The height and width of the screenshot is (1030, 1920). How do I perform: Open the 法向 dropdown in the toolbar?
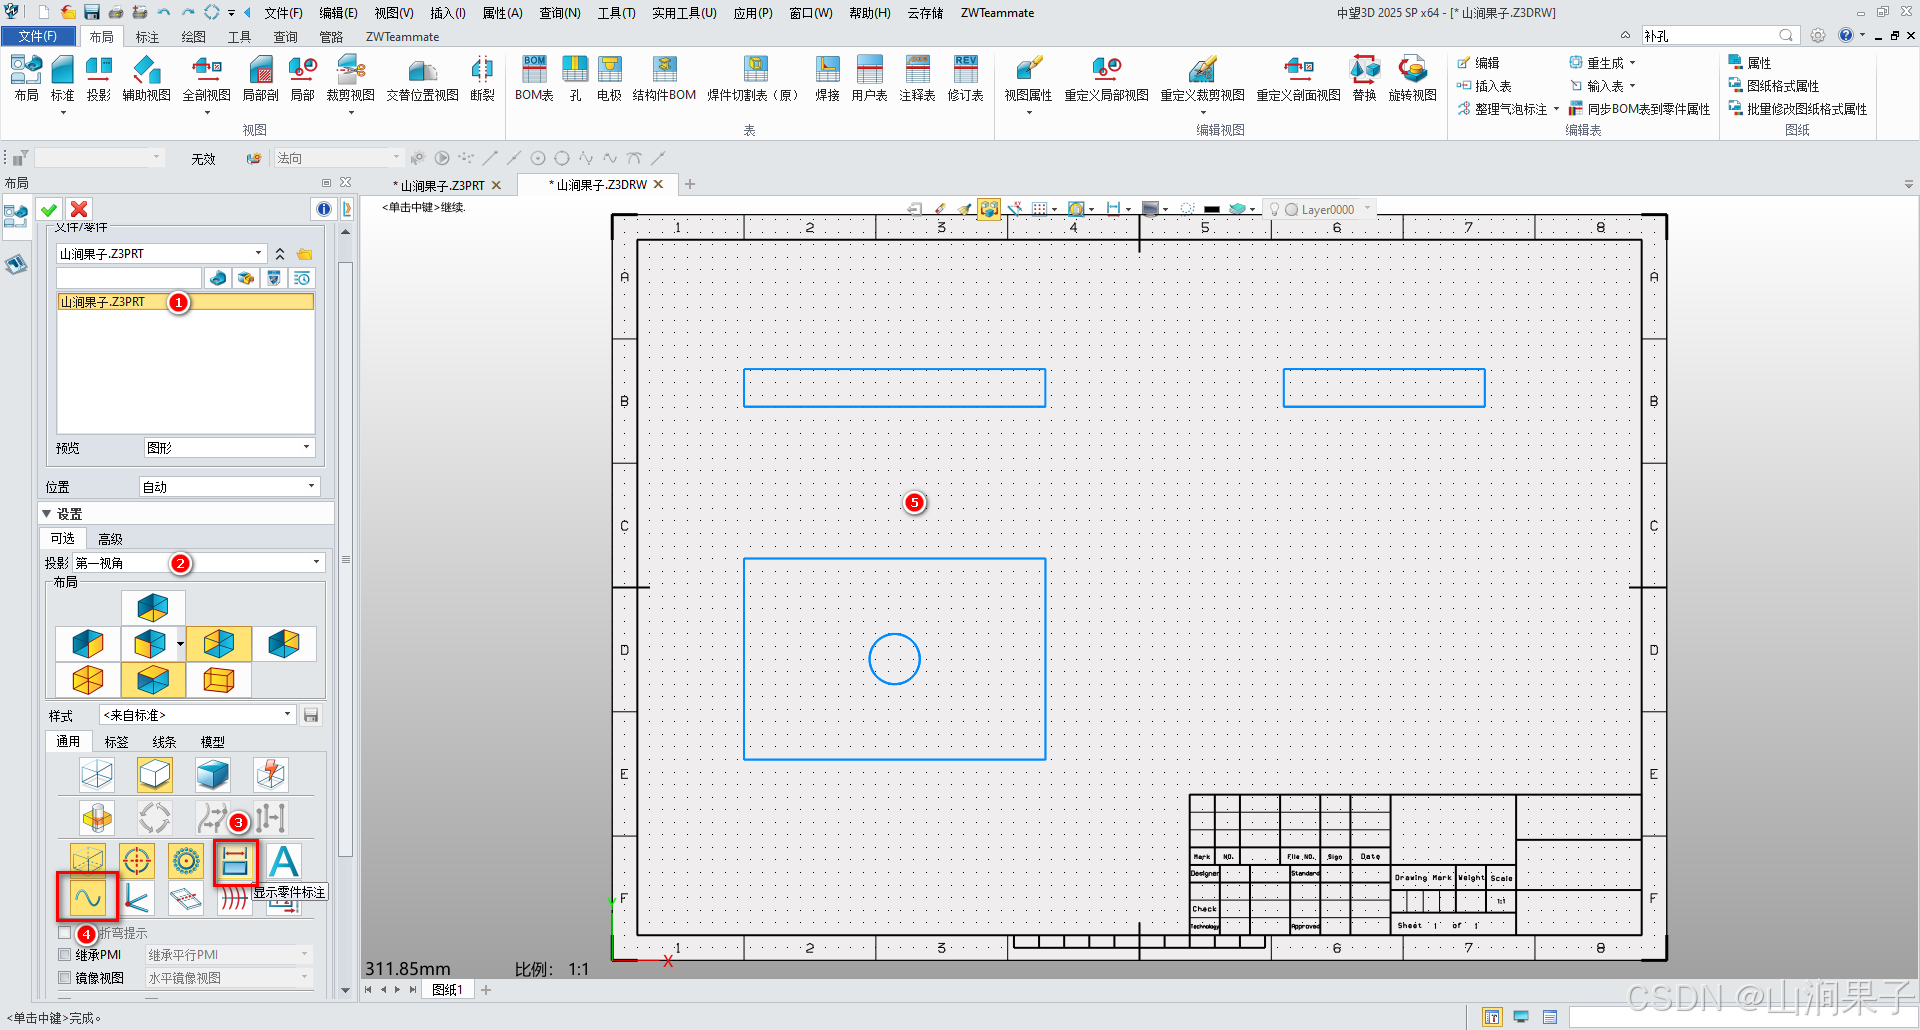point(338,158)
